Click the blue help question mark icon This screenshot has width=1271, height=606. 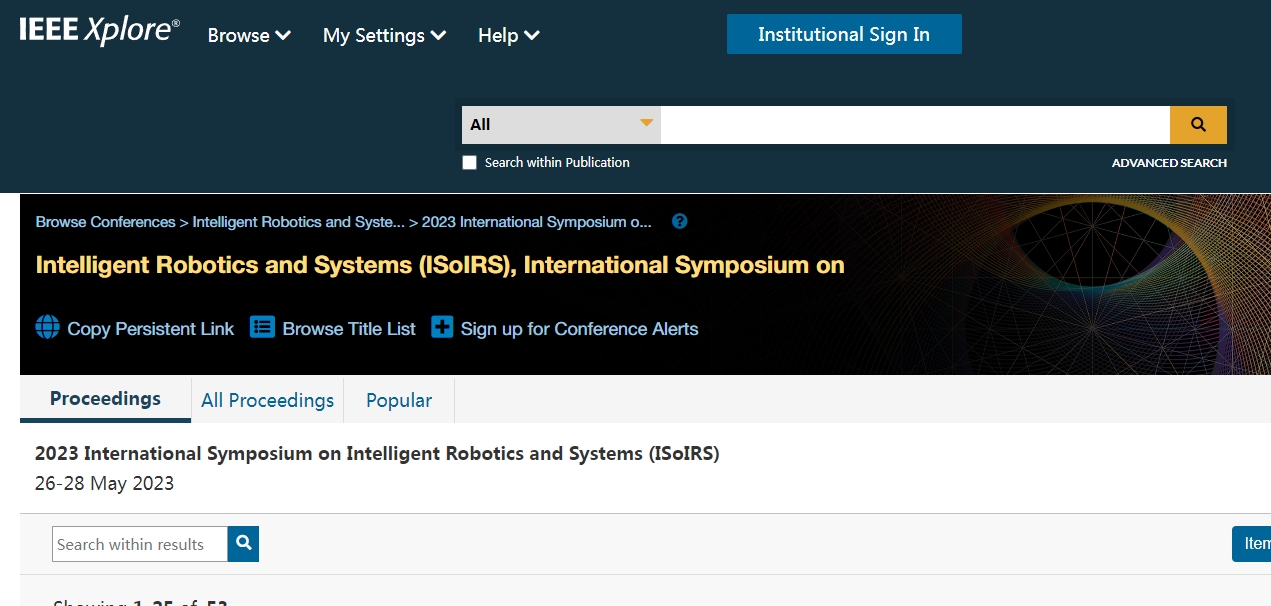680,221
